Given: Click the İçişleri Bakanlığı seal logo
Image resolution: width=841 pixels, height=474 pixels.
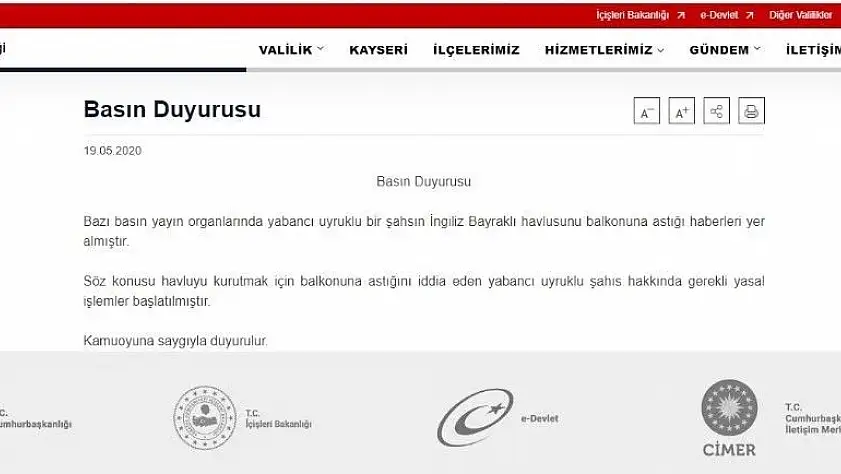Looking at the screenshot, I should [x=205, y=418].
